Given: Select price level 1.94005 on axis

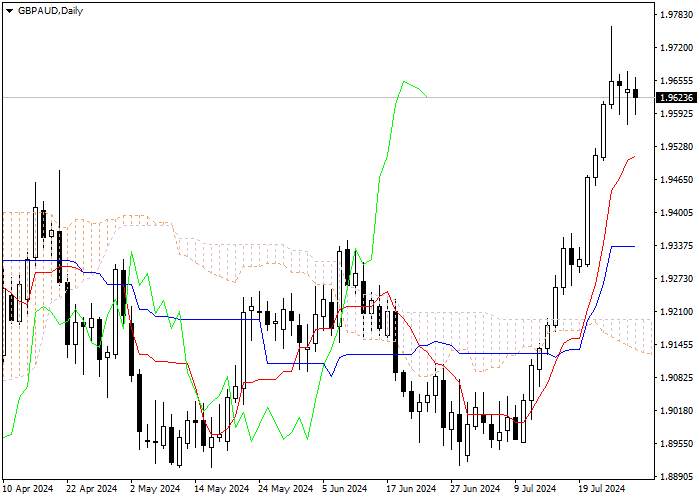Looking at the screenshot, I should tap(676, 212).
